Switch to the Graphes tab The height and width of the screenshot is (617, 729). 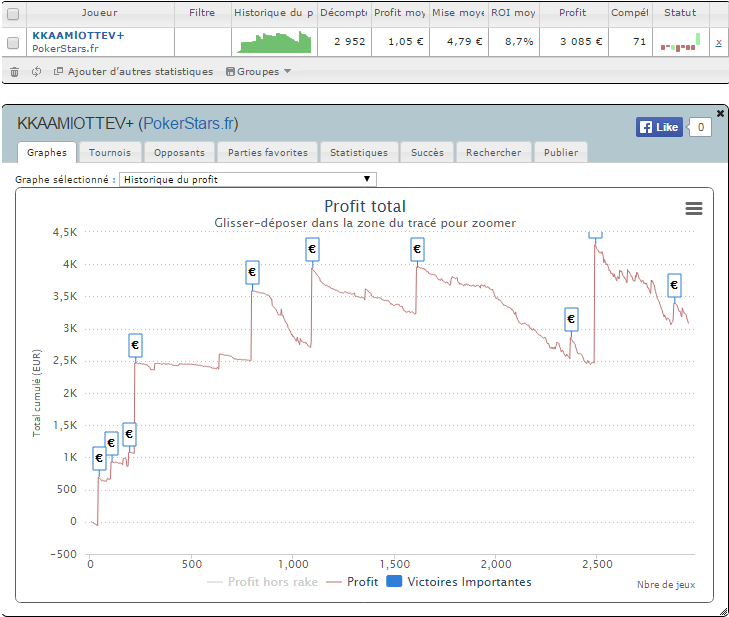pos(47,153)
